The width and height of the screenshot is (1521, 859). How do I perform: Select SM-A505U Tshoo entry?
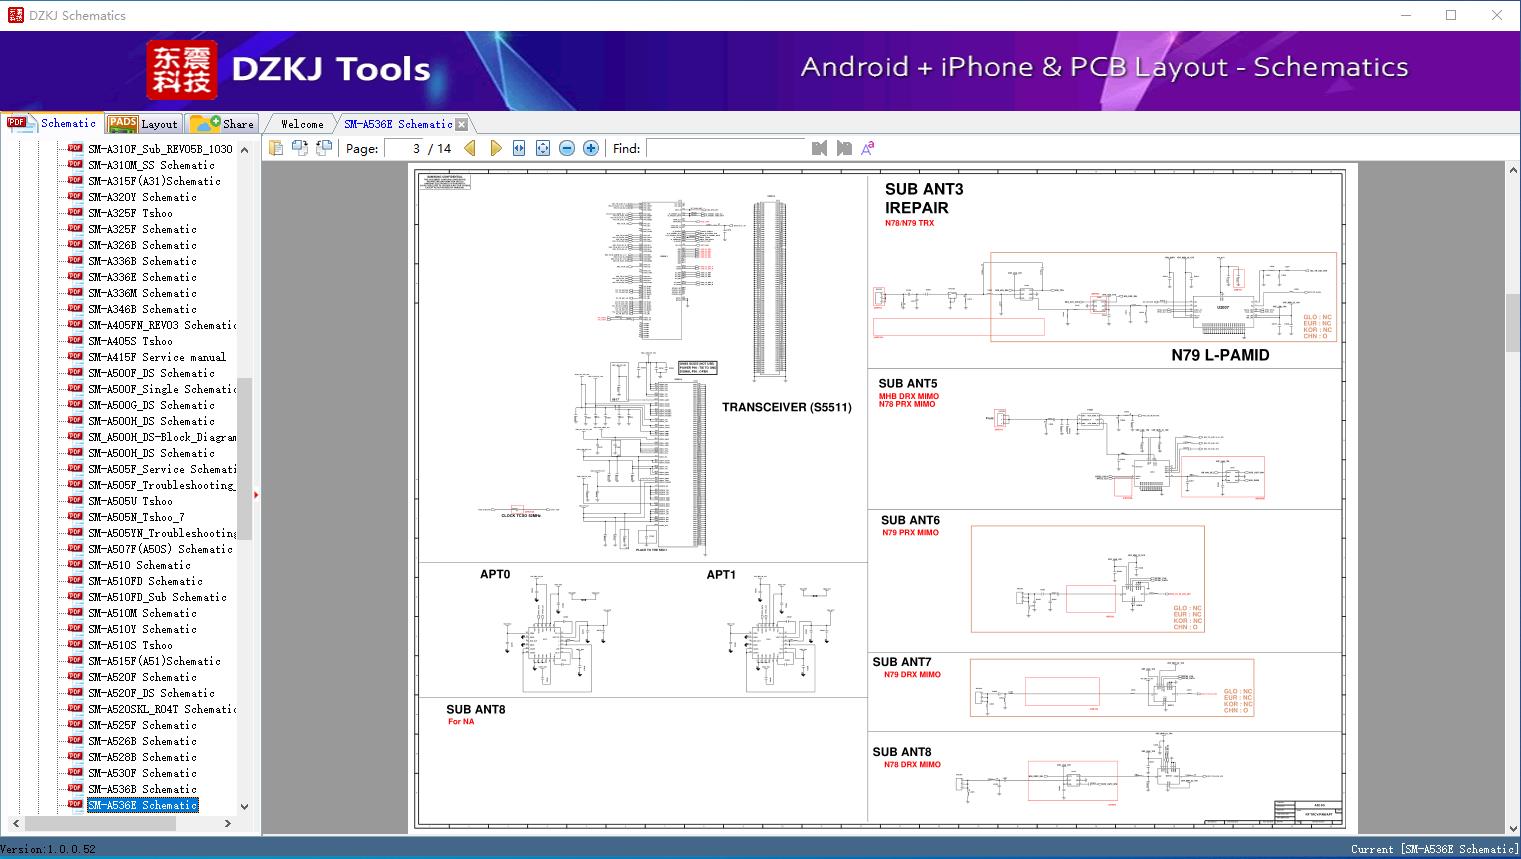(130, 501)
